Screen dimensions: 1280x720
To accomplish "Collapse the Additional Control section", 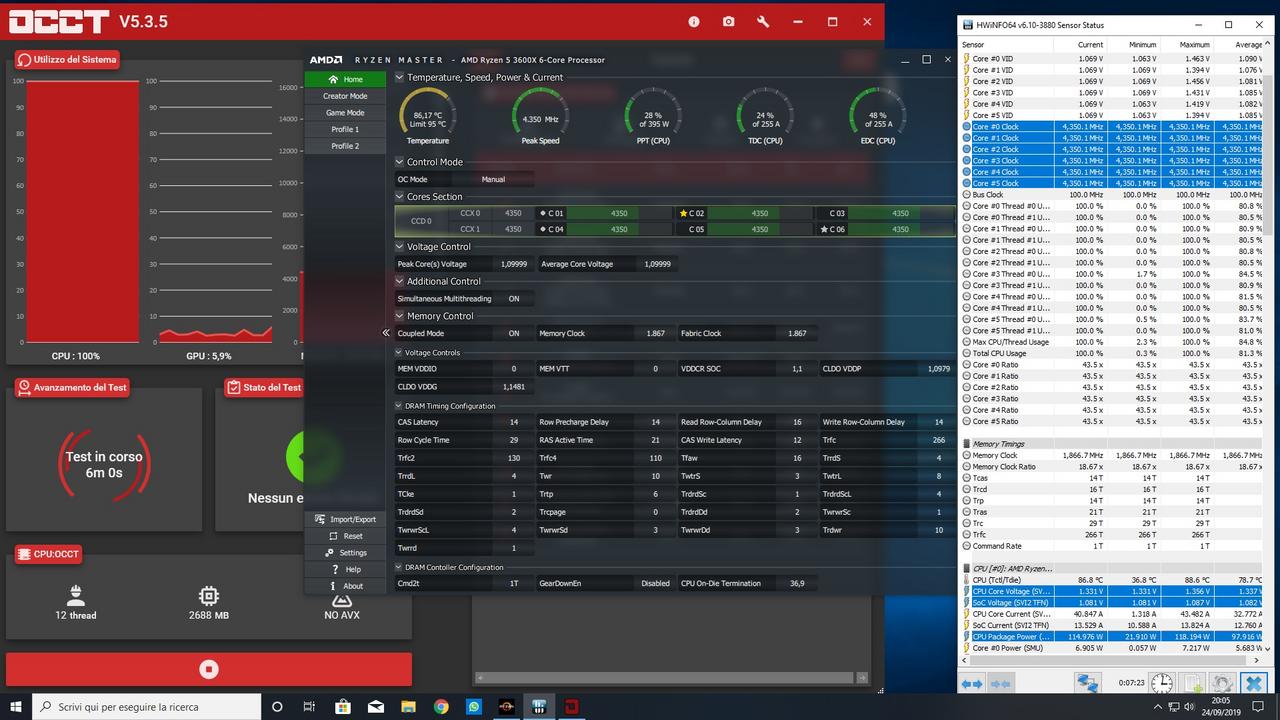I will tap(400, 281).
